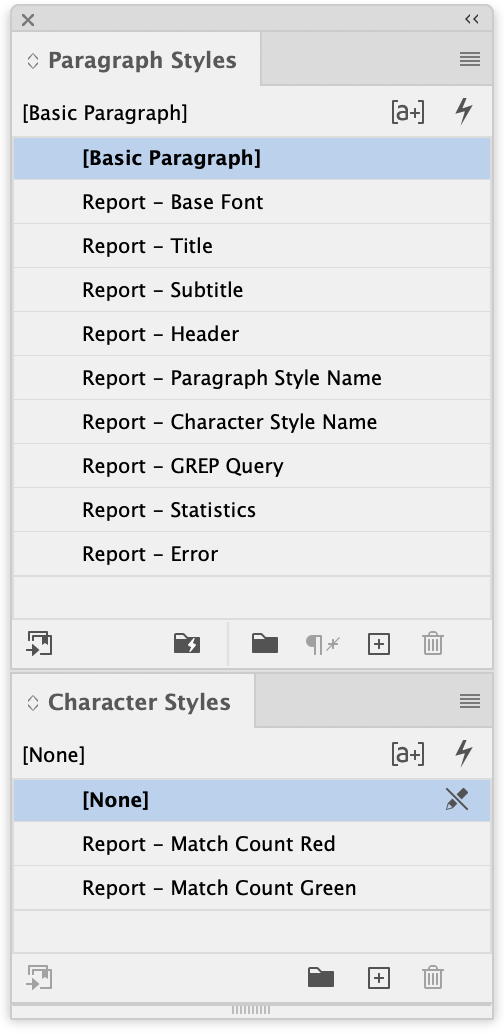Collapse the panel using double-chevron arrows
The image size is (504, 1034).
pos(472,19)
